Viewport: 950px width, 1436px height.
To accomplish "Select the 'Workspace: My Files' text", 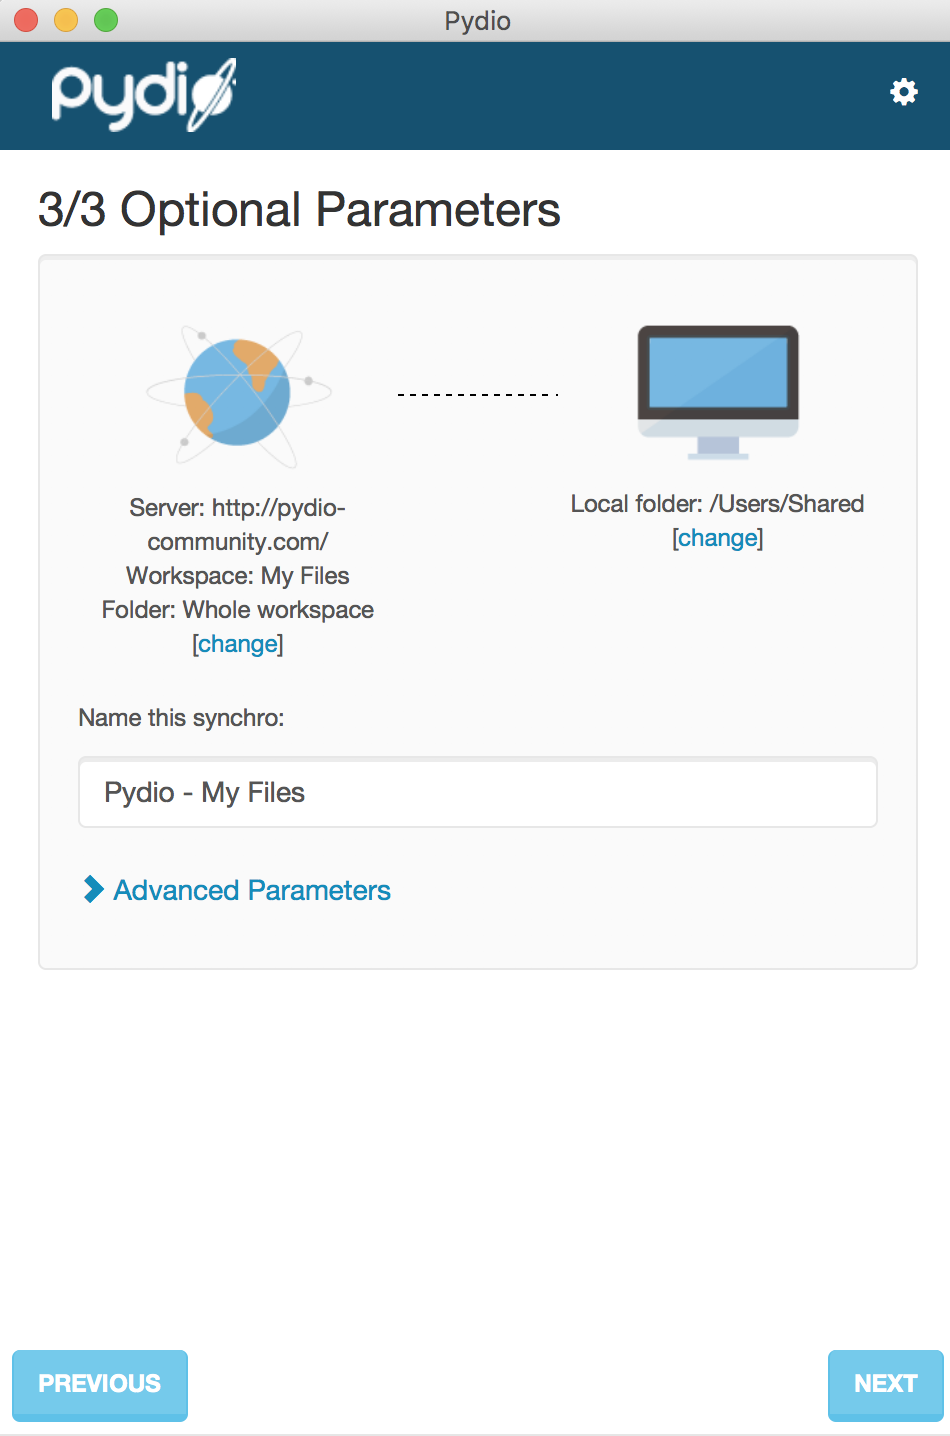I will point(238,576).
